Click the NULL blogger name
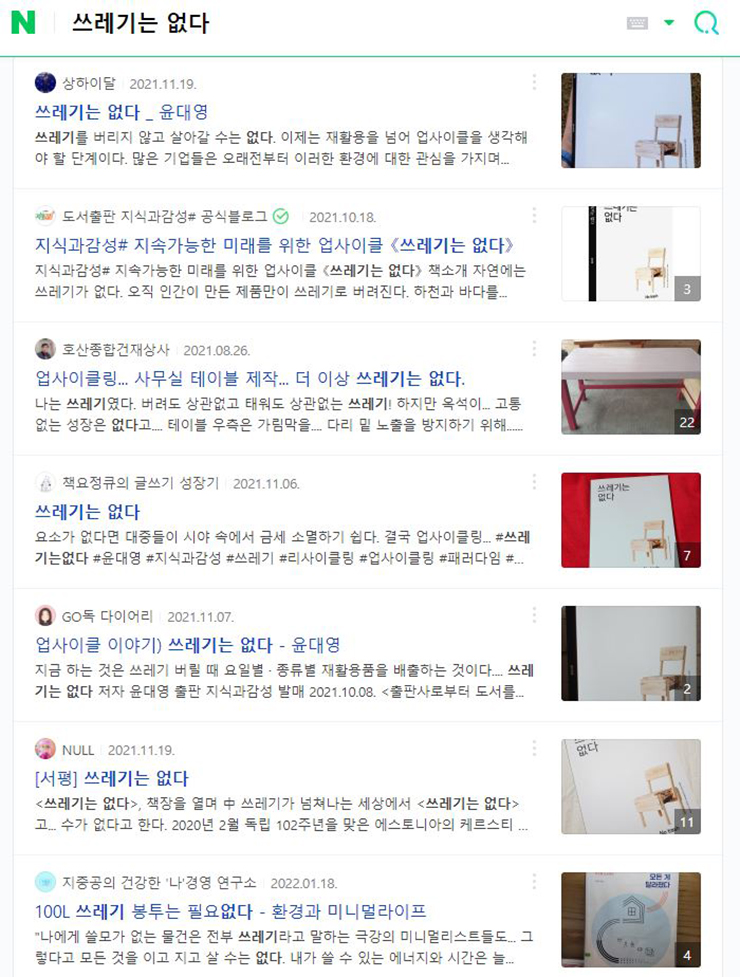This screenshot has height=977, width=740. point(78,750)
